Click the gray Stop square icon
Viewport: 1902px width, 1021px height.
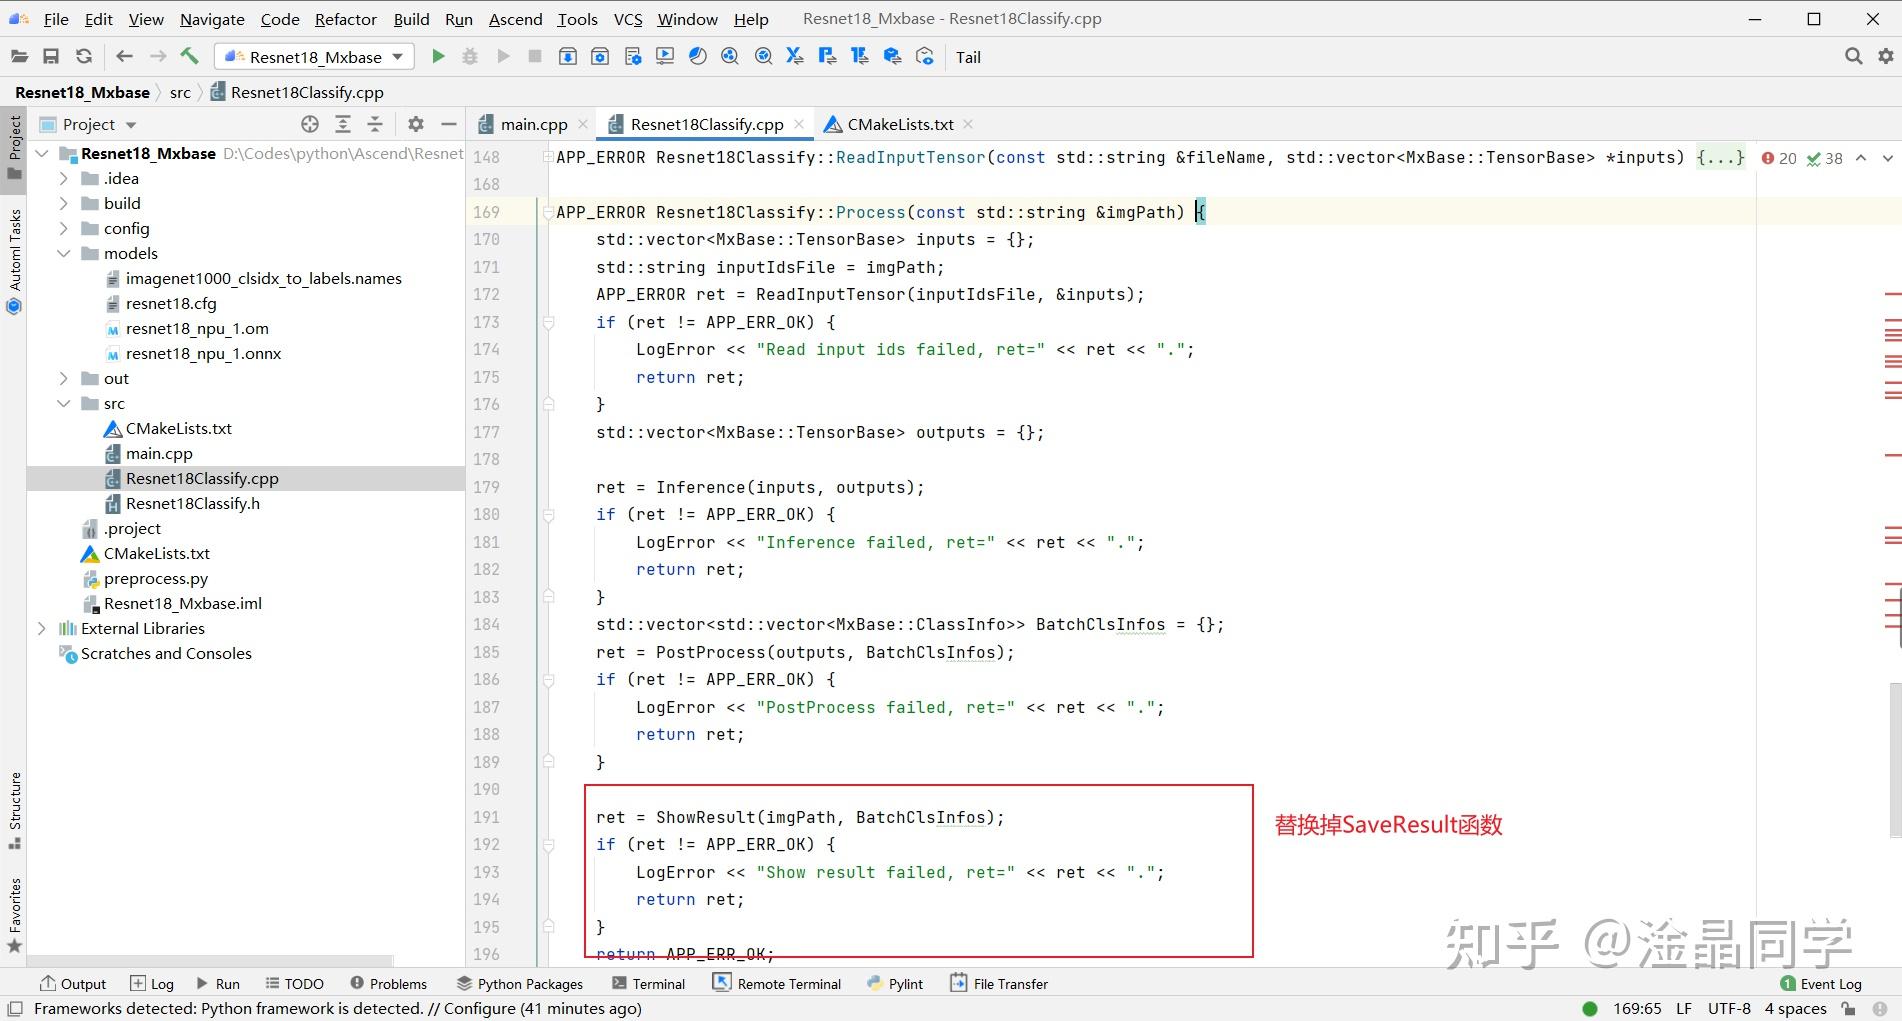point(535,57)
